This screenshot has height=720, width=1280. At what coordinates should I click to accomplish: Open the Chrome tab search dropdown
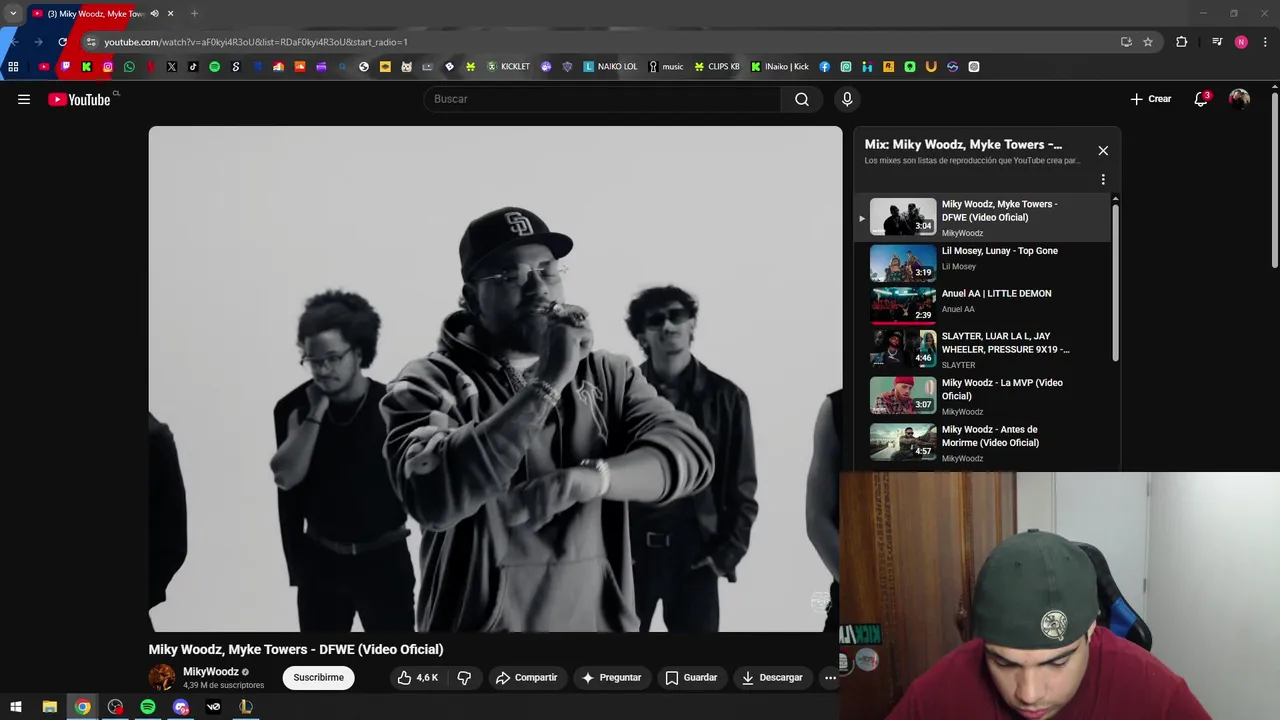point(13,13)
